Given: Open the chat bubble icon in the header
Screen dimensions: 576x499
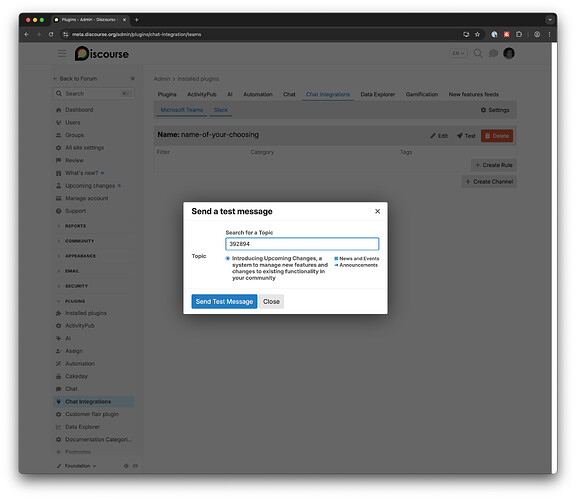Looking at the screenshot, I should [x=493, y=53].
